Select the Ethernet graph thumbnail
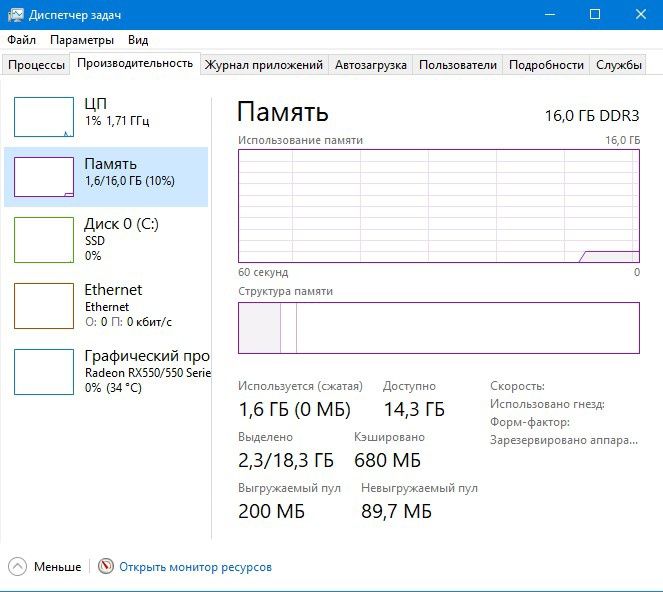663x592 pixels. point(44,305)
